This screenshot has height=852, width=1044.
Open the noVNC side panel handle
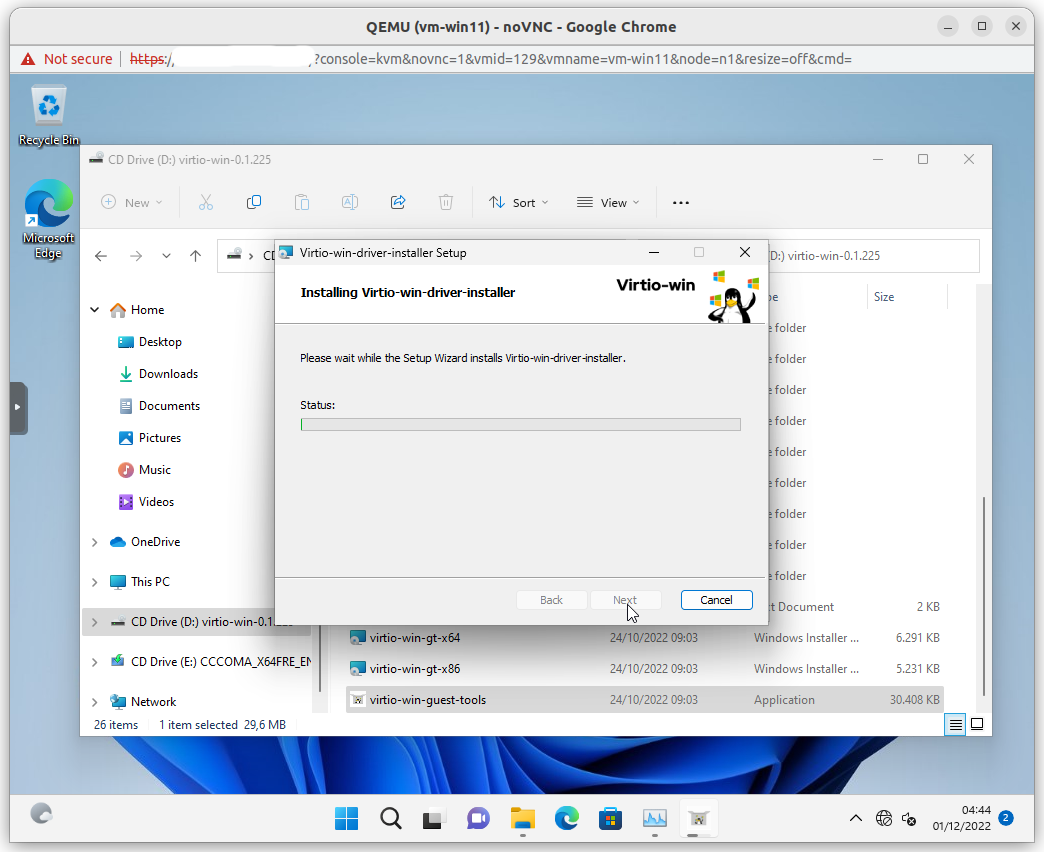(x=18, y=408)
